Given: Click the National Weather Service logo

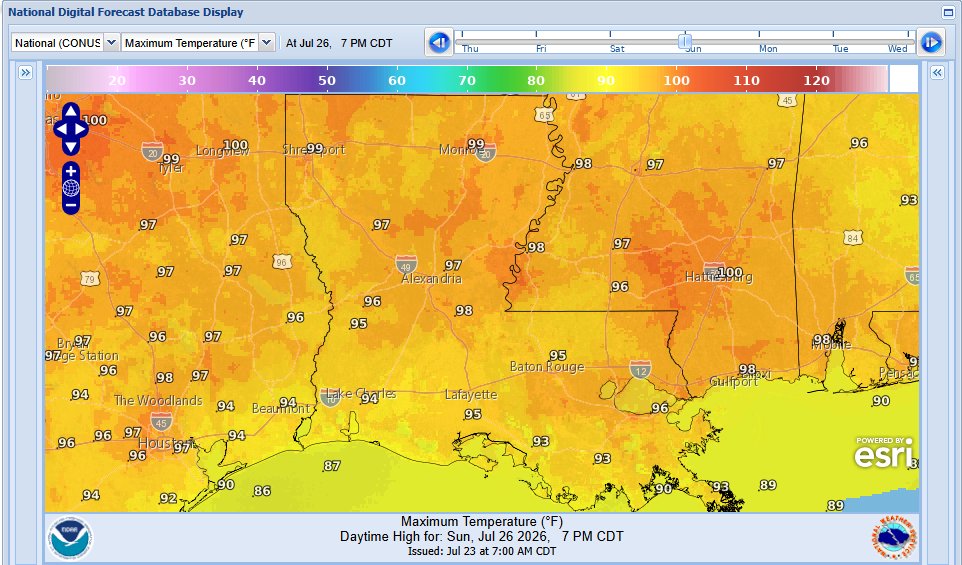Looking at the screenshot, I should click(895, 538).
